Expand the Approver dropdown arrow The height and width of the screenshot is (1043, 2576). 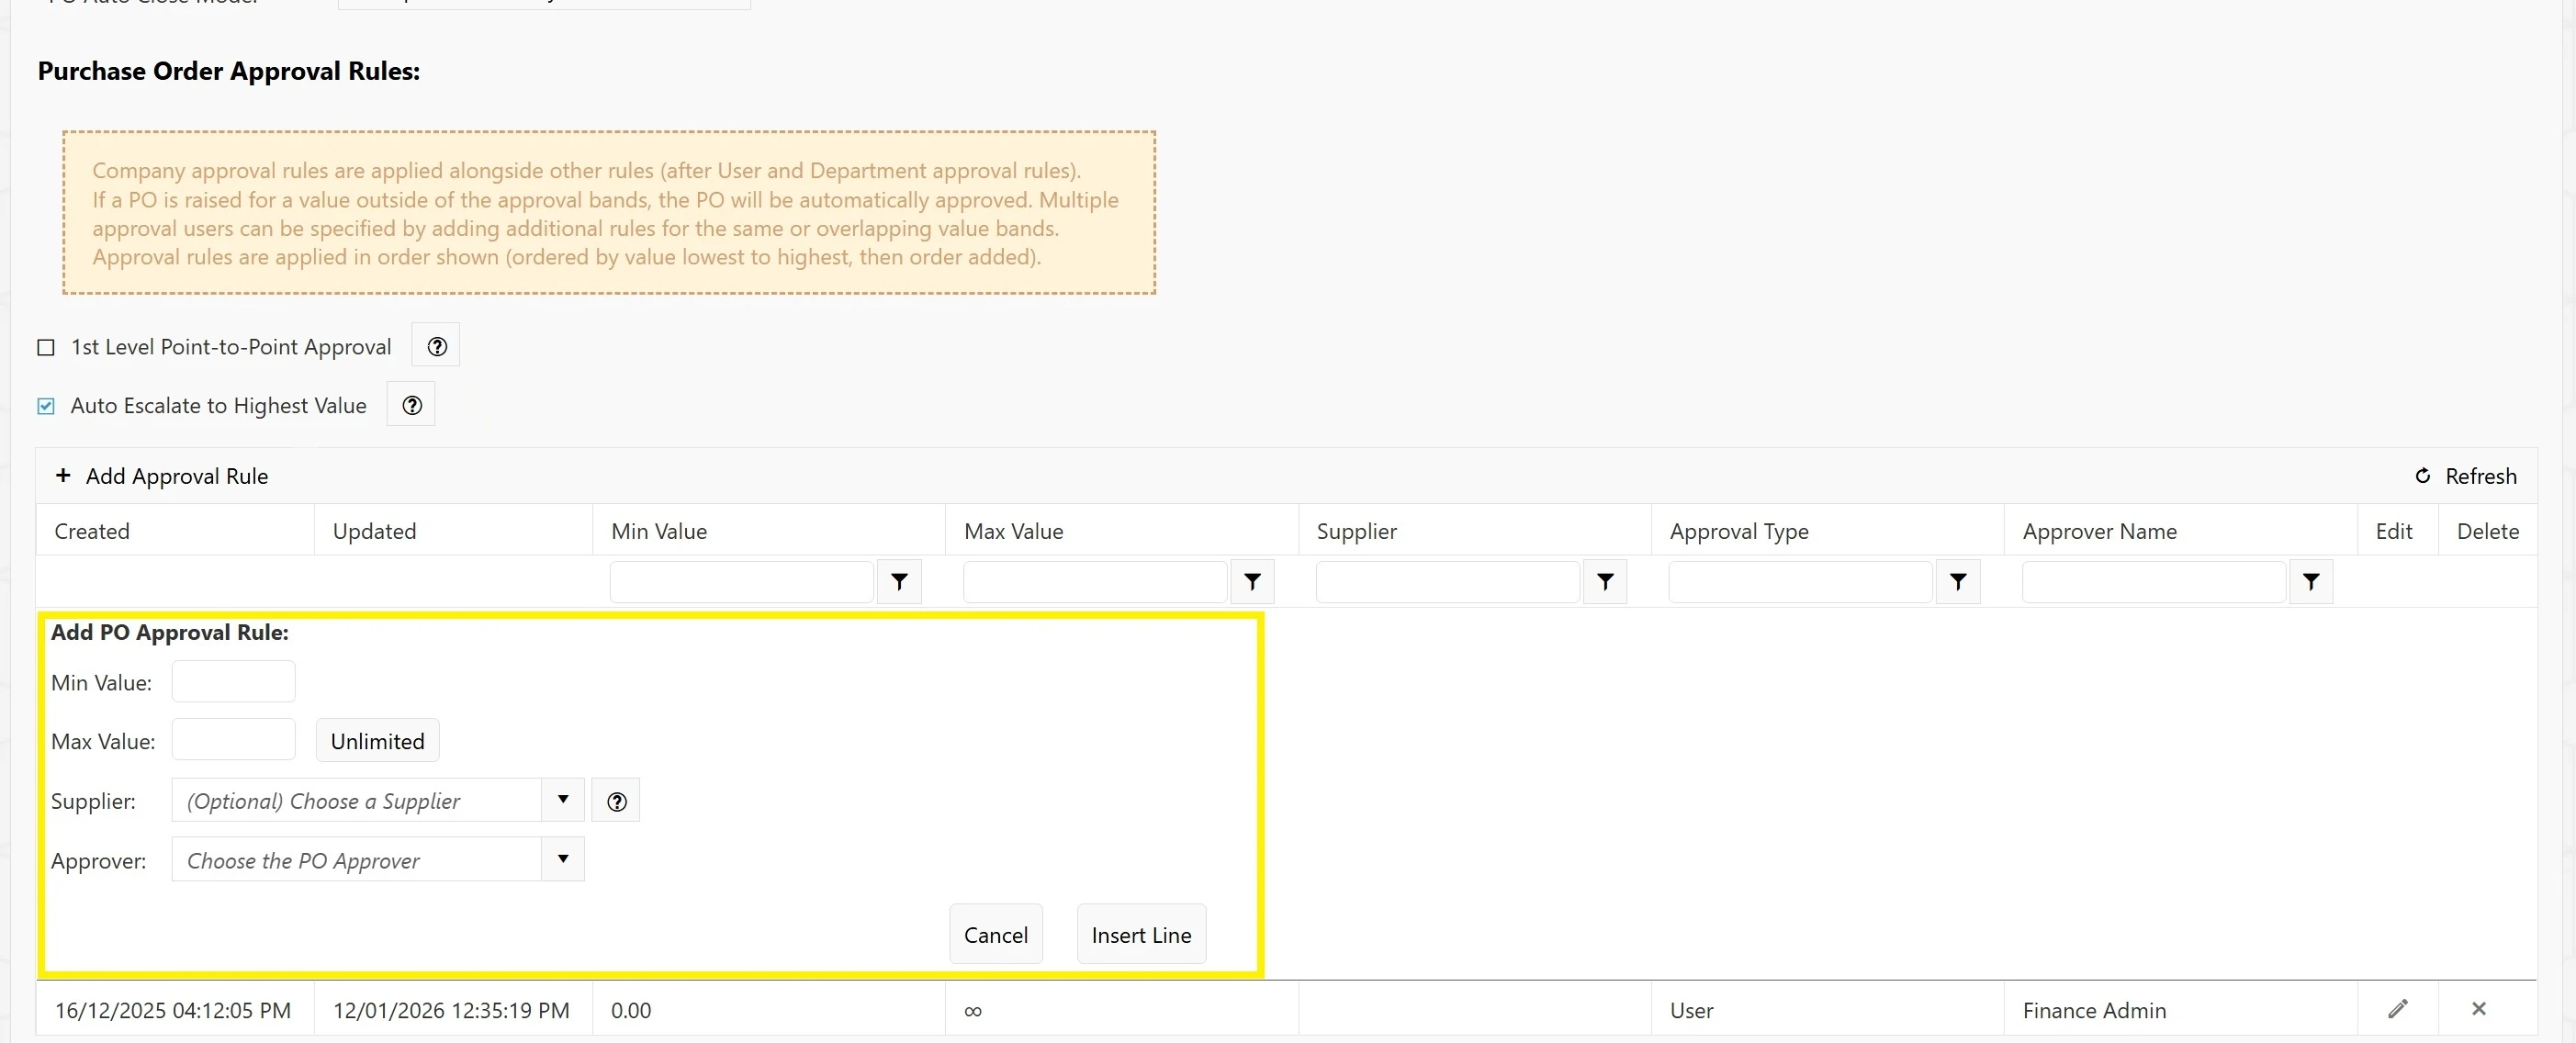(563, 859)
